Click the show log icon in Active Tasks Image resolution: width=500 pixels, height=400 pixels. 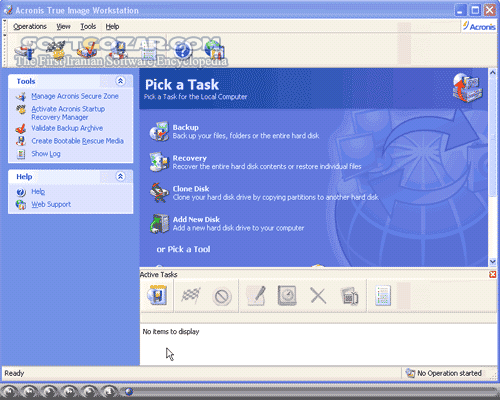(x=383, y=296)
